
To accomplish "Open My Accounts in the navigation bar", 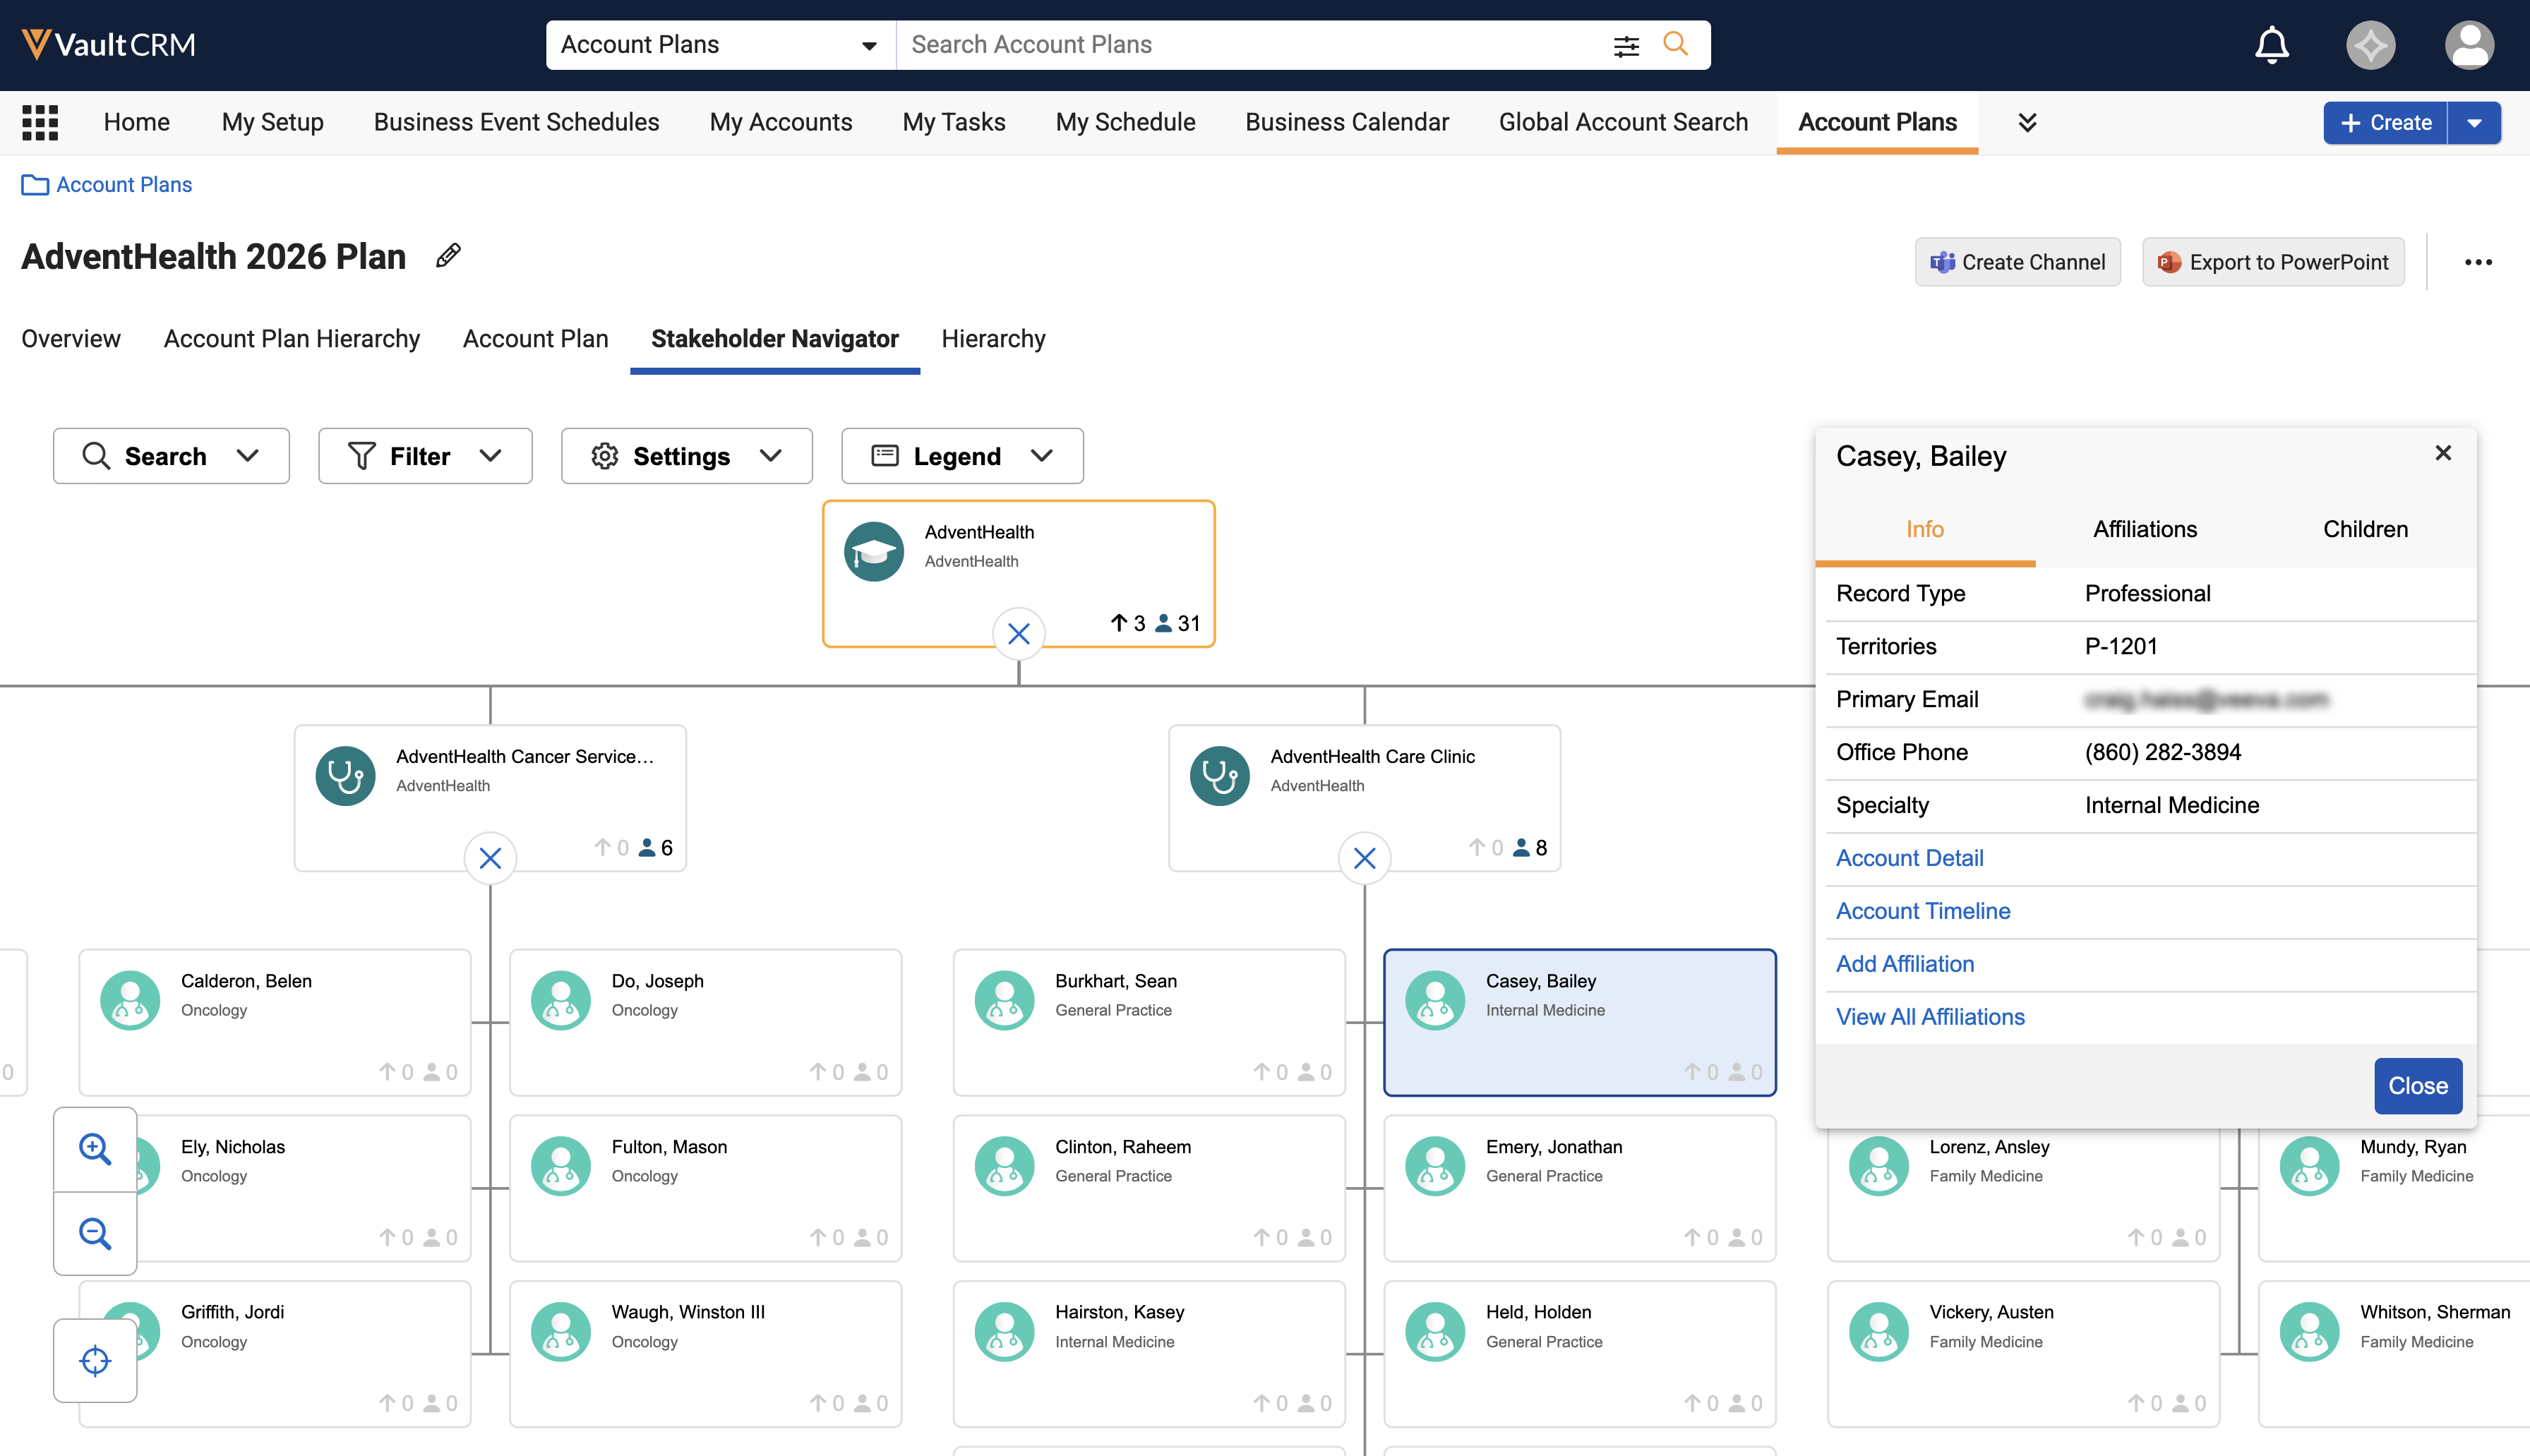I will click(781, 122).
